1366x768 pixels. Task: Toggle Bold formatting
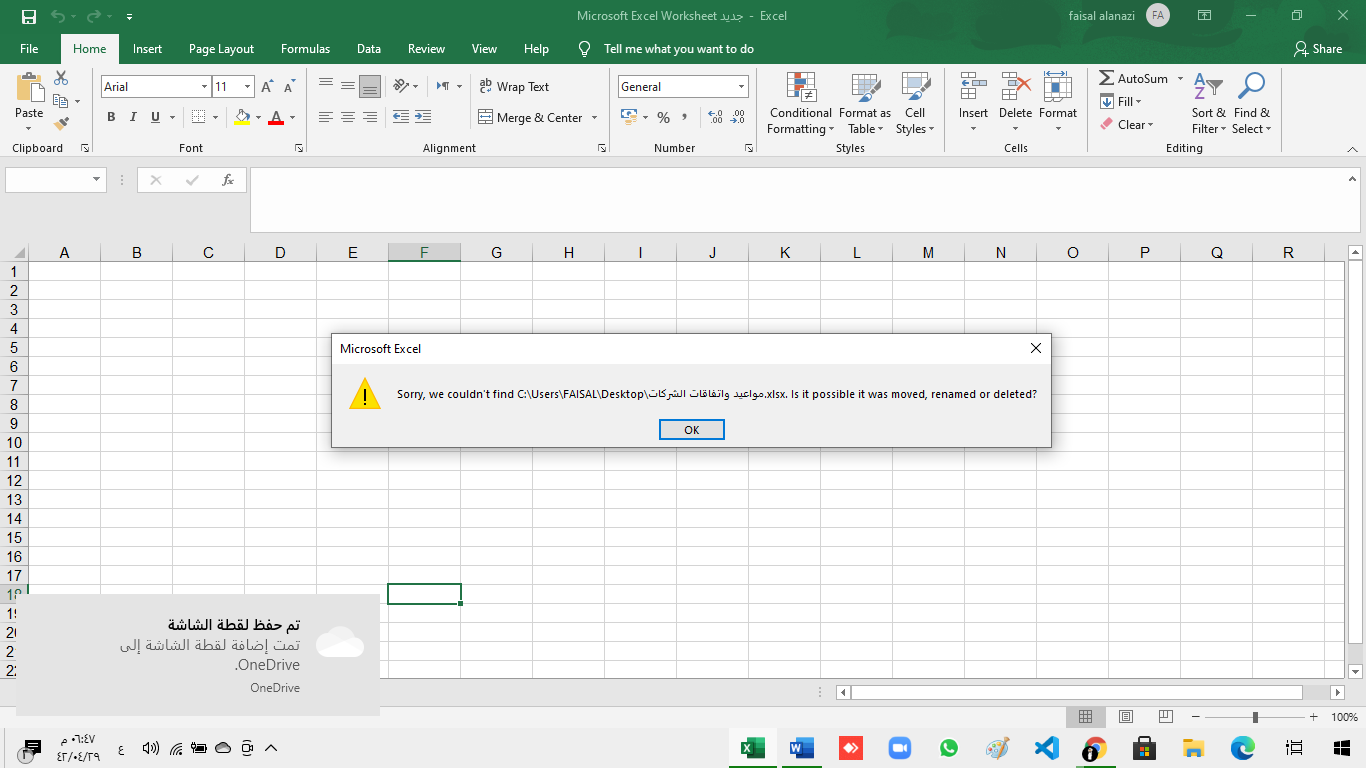(x=111, y=117)
